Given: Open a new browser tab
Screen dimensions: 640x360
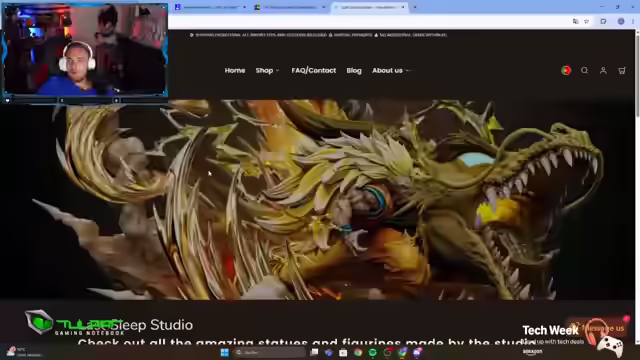Looking at the screenshot, I should (x=415, y=7).
